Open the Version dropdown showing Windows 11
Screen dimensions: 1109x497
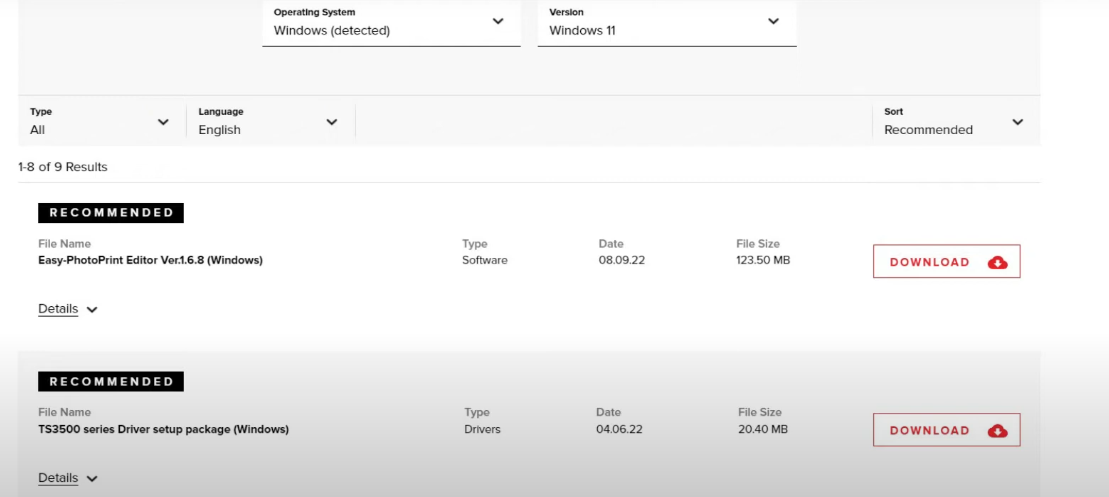(667, 23)
